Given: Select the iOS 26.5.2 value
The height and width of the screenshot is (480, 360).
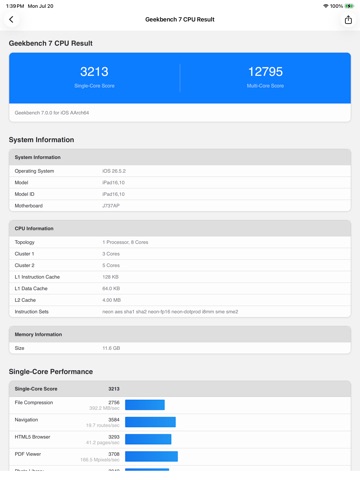Looking at the screenshot, I should (114, 171).
